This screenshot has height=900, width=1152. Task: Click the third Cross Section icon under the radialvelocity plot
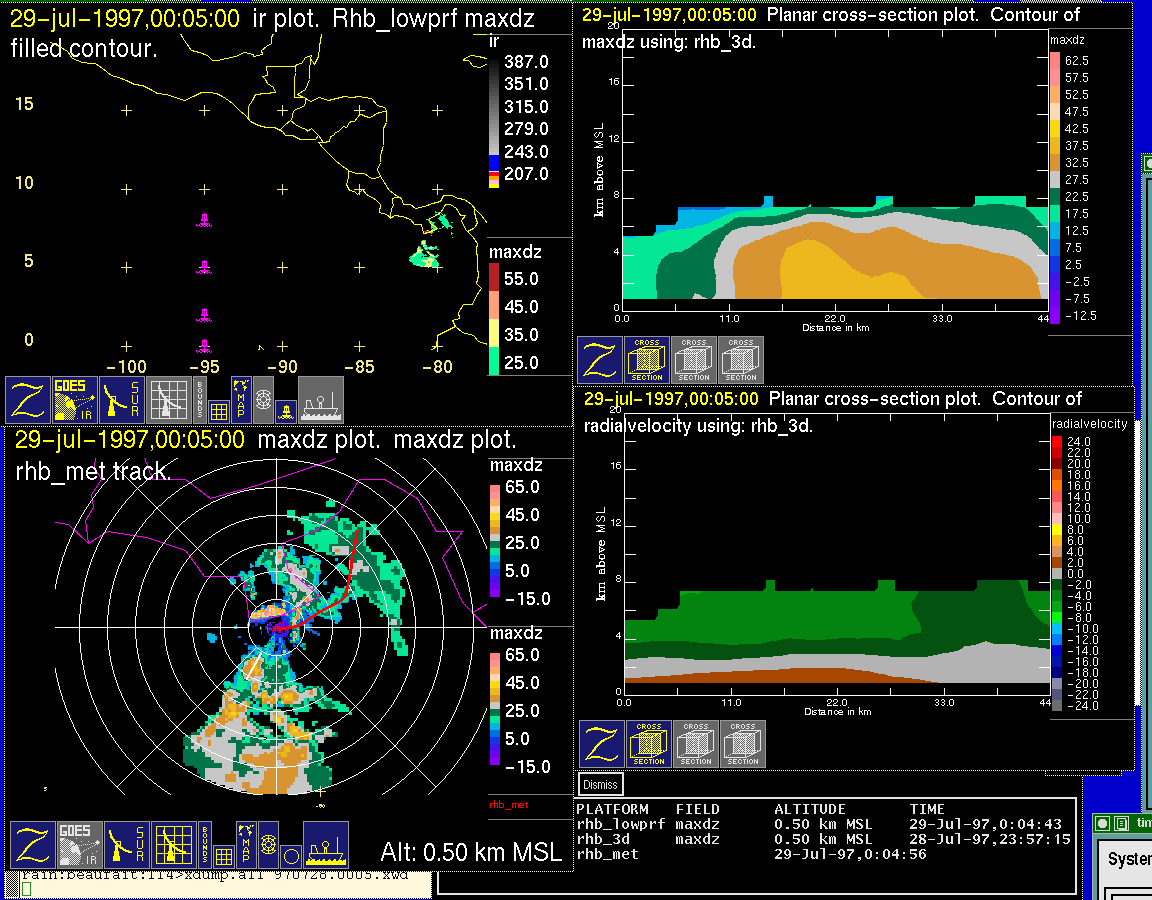click(x=743, y=744)
